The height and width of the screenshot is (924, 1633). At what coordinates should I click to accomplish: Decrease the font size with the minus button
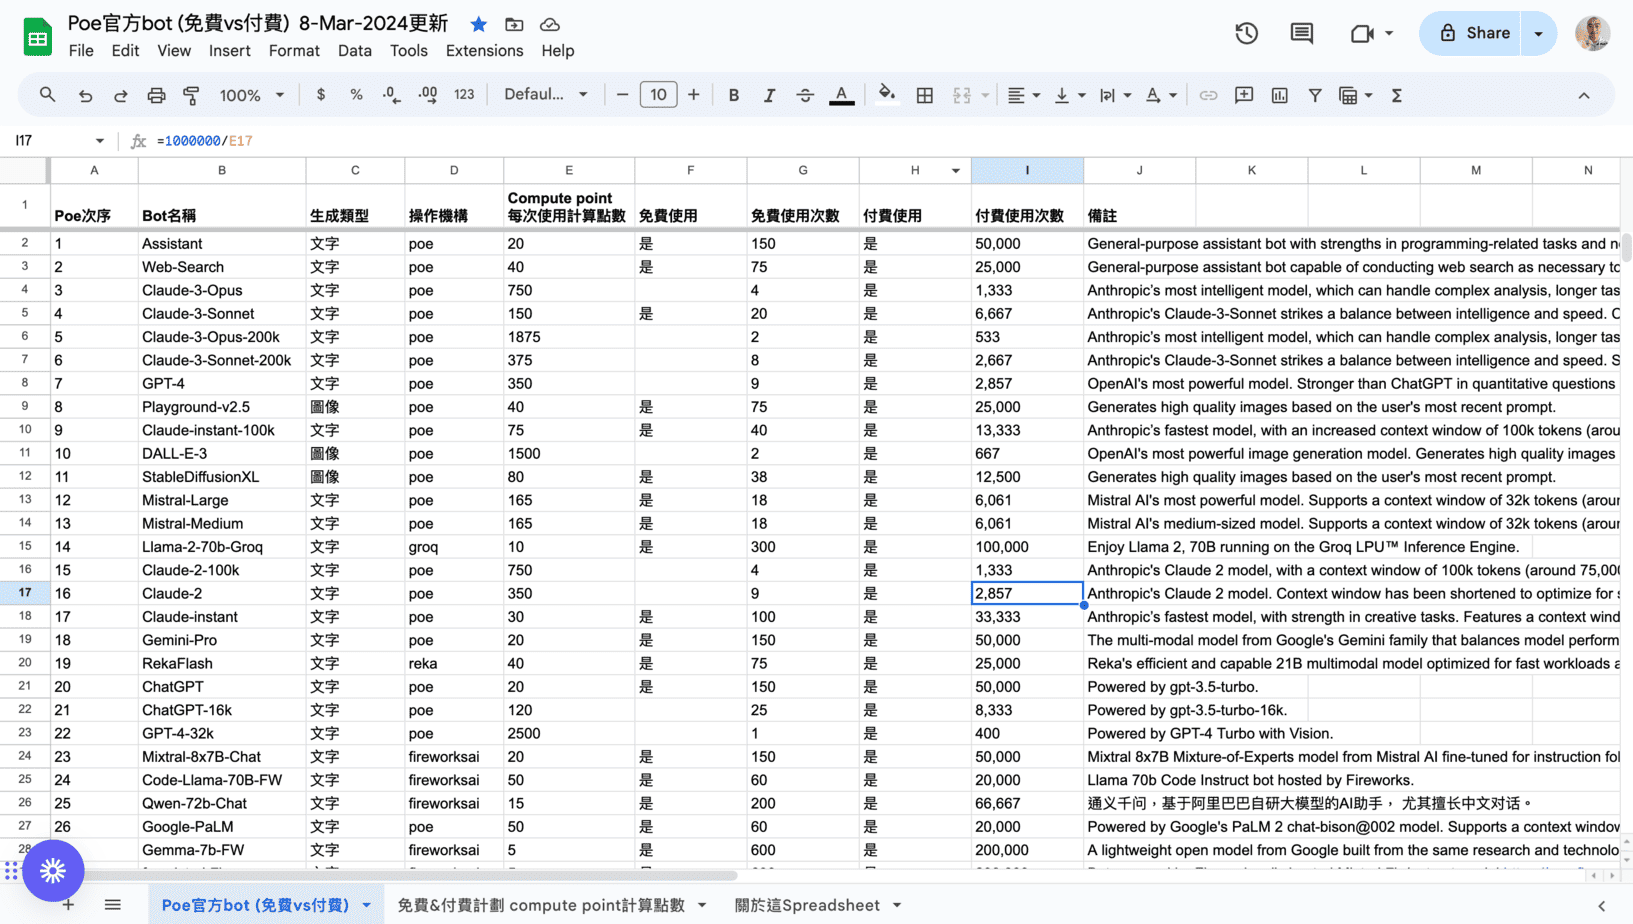pos(622,95)
